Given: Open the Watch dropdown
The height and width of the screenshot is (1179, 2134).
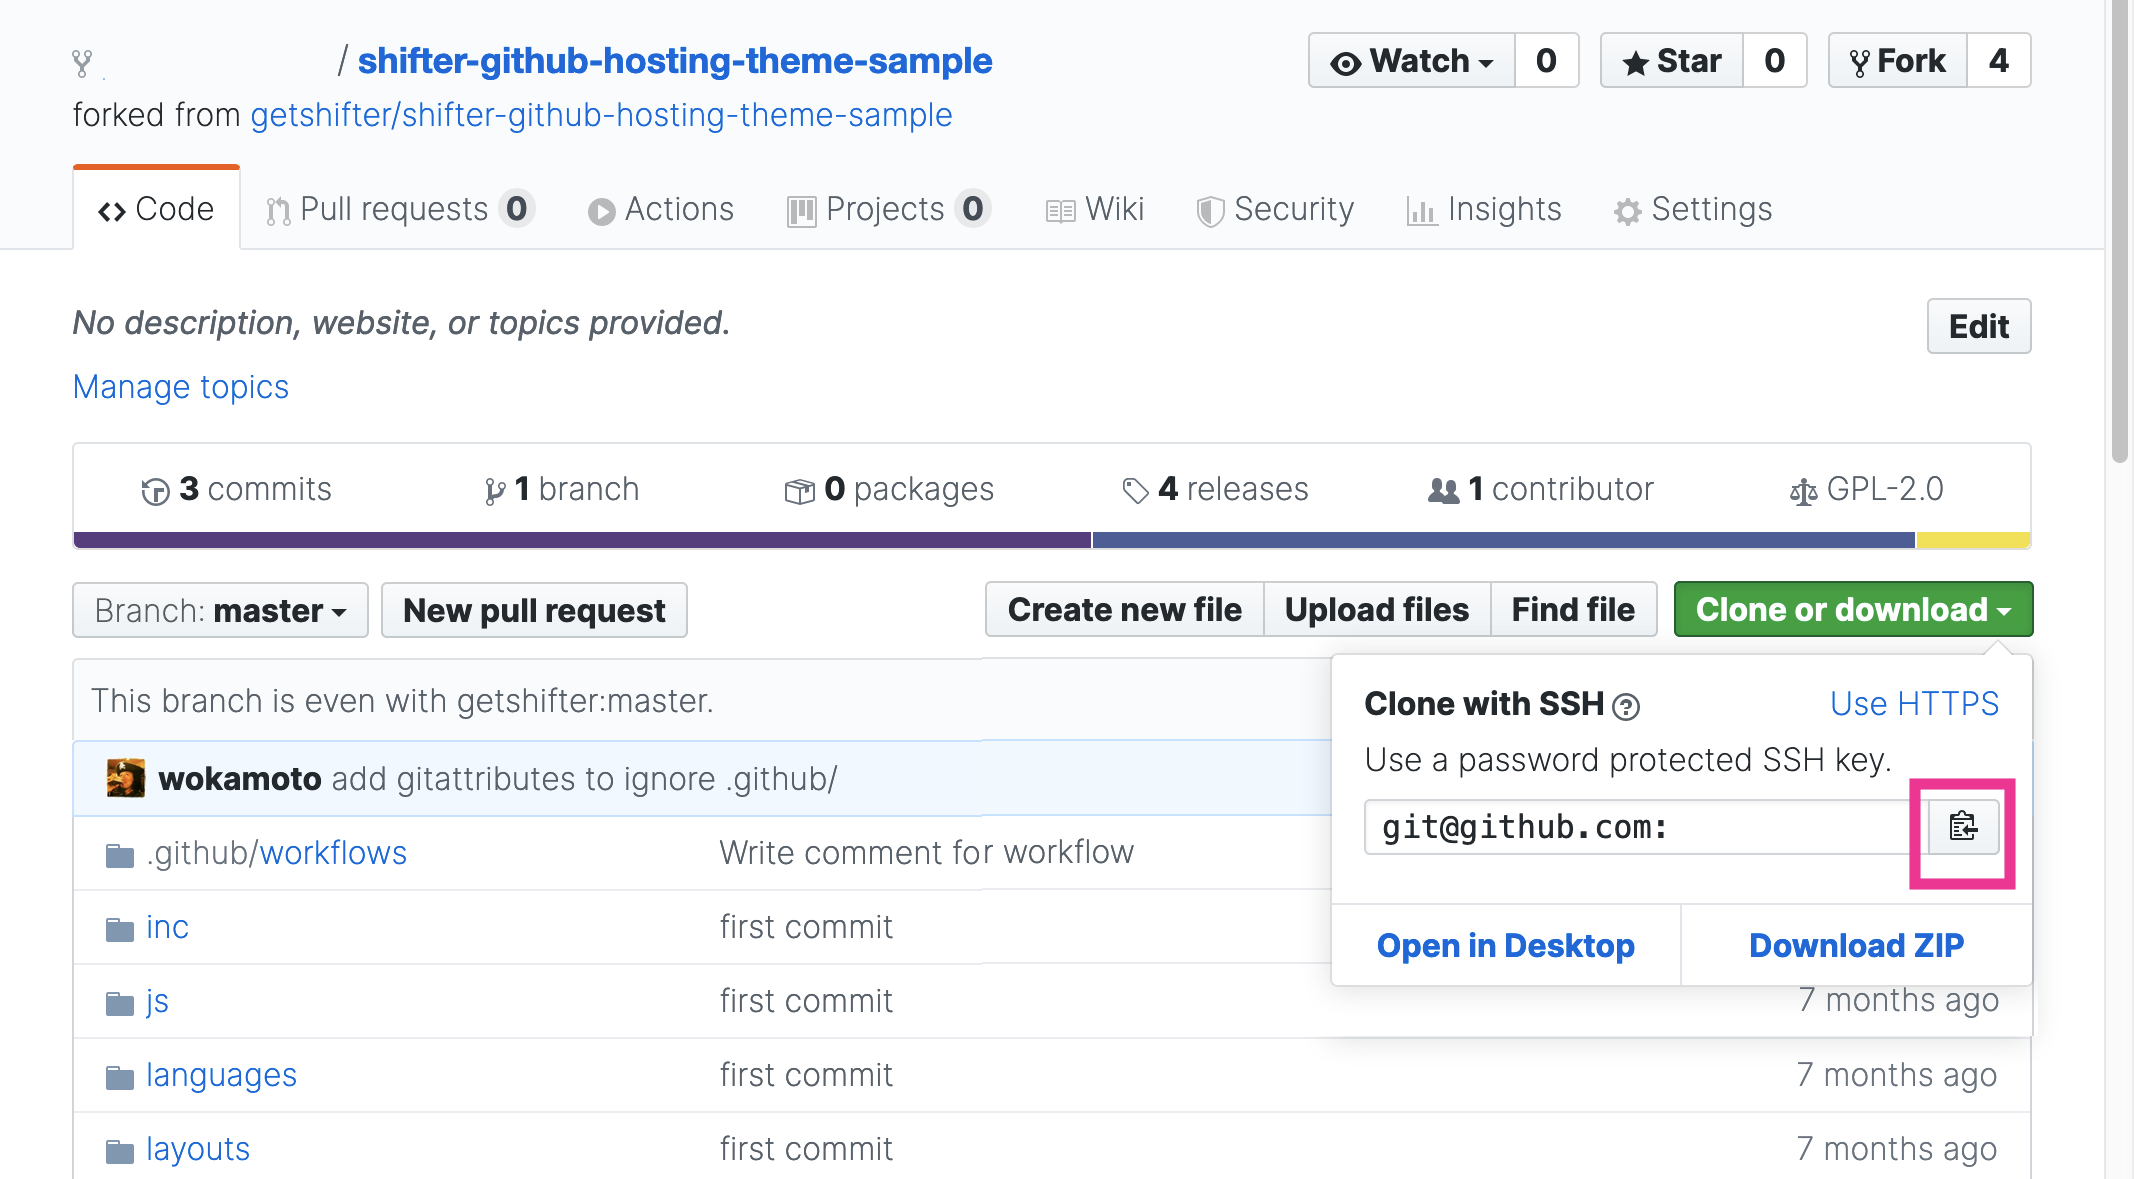Looking at the screenshot, I should point(1412,61).
